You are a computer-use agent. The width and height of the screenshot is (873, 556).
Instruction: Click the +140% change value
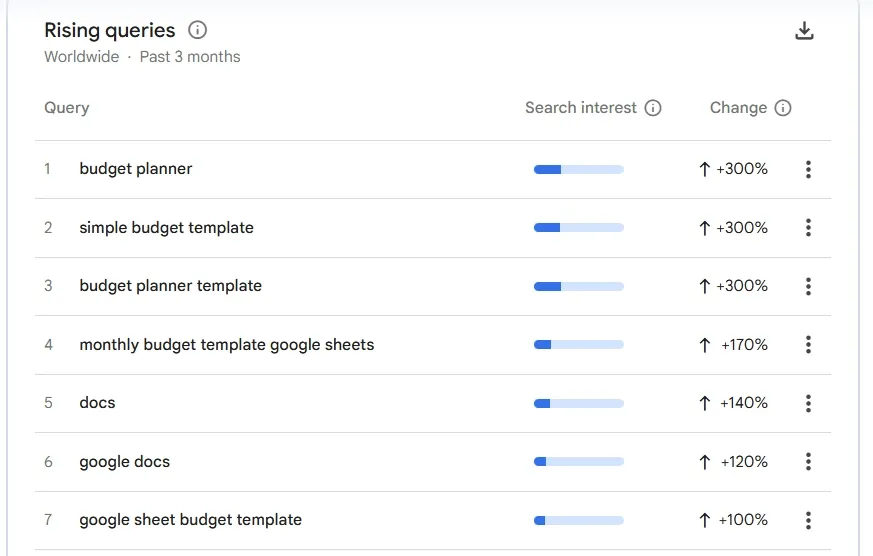click(743, 403)
